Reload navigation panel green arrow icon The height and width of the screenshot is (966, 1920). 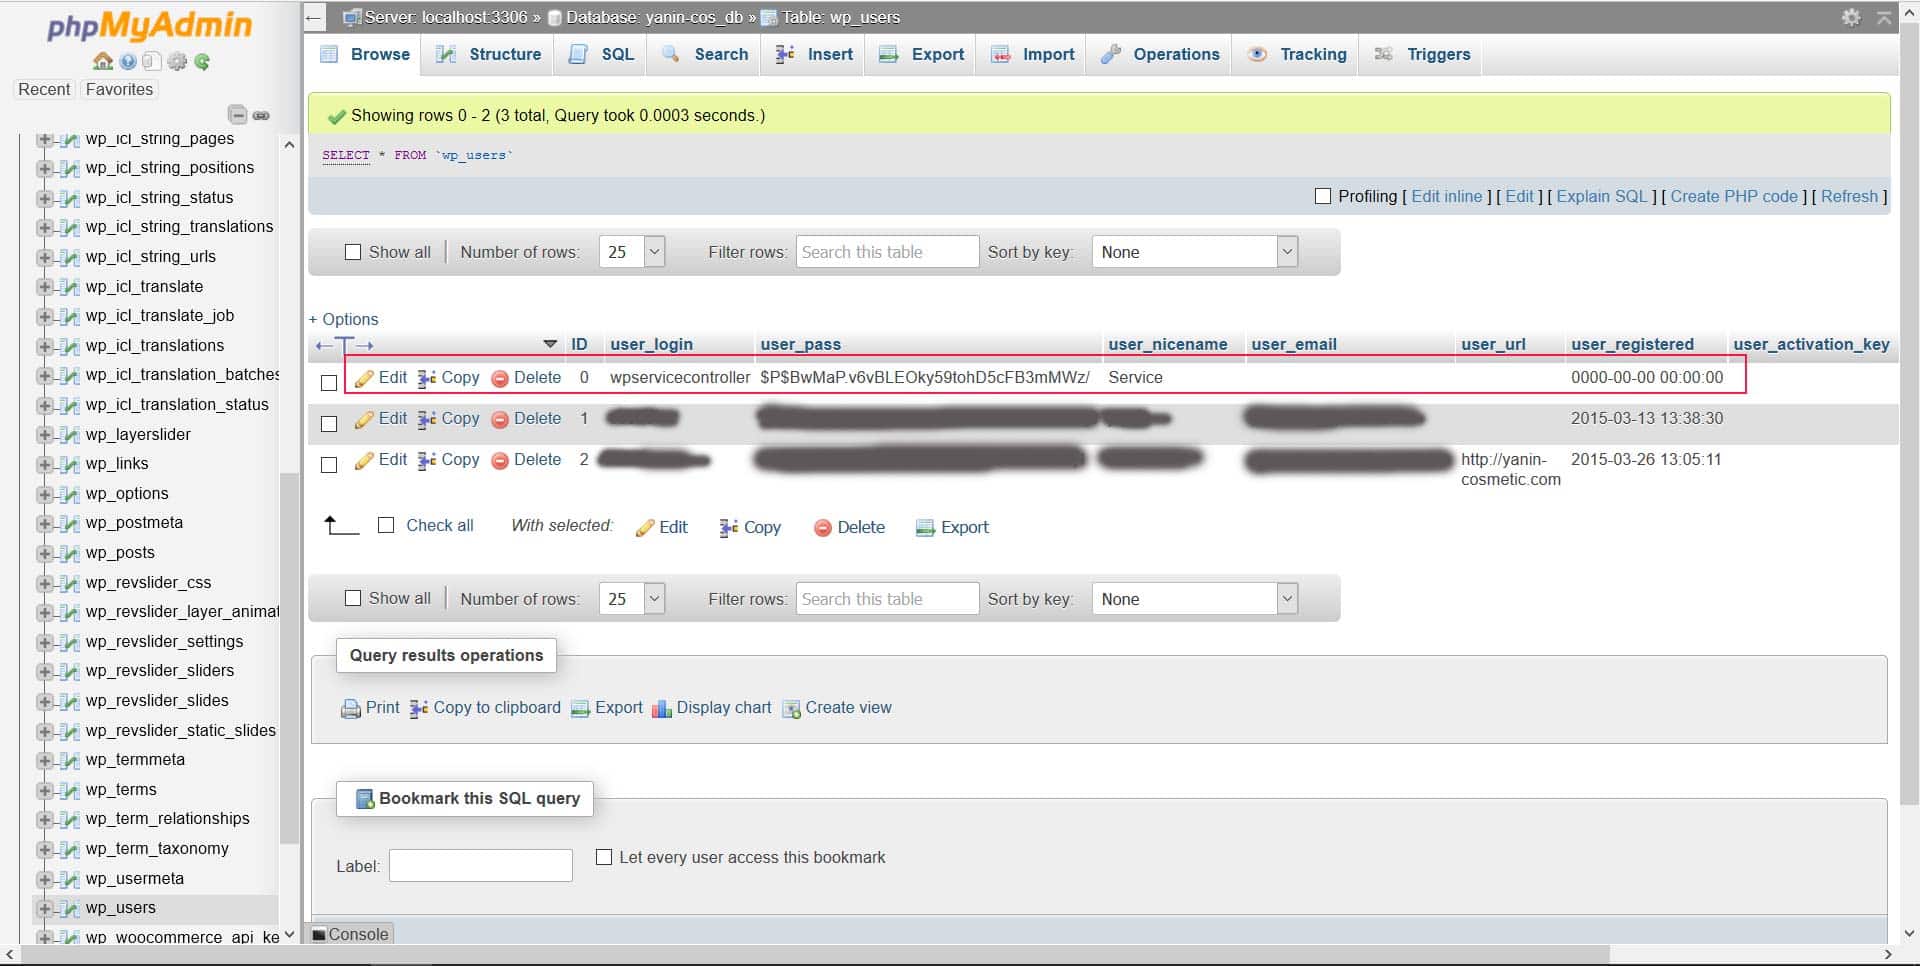click(x=203, y=62)
